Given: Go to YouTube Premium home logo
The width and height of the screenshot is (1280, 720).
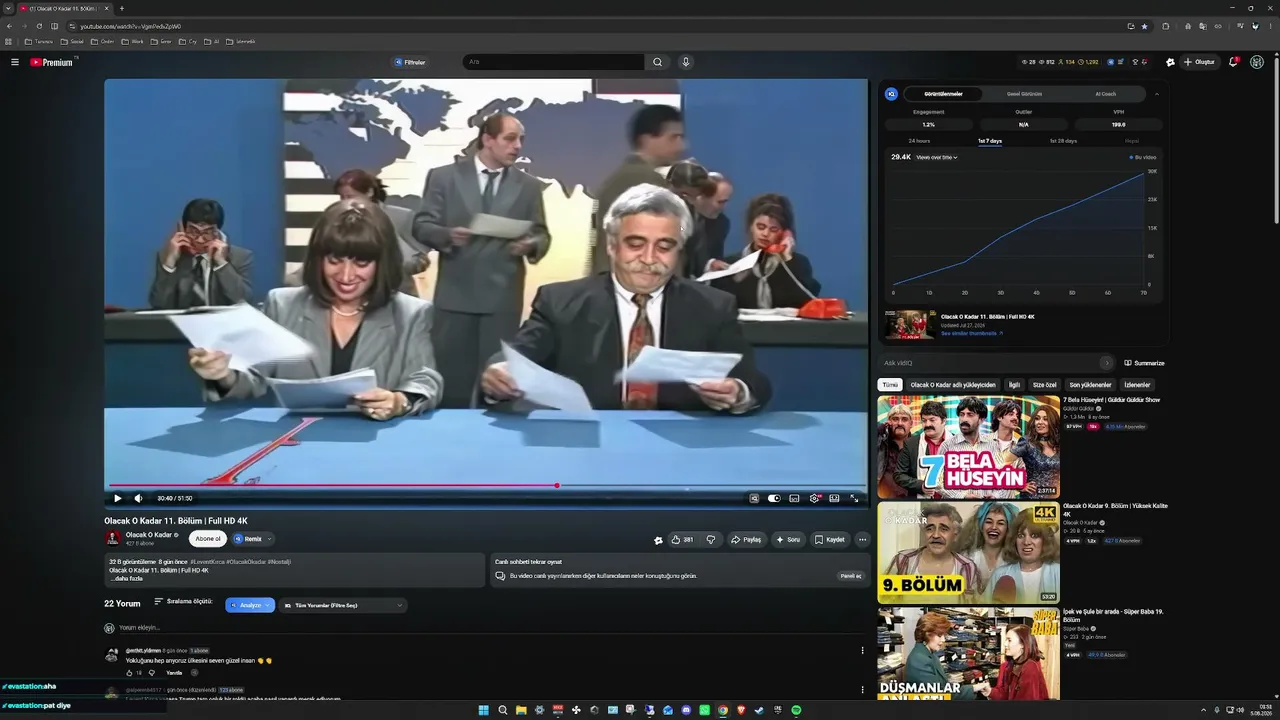Looking at the screenshot, I should click(52, 62).
